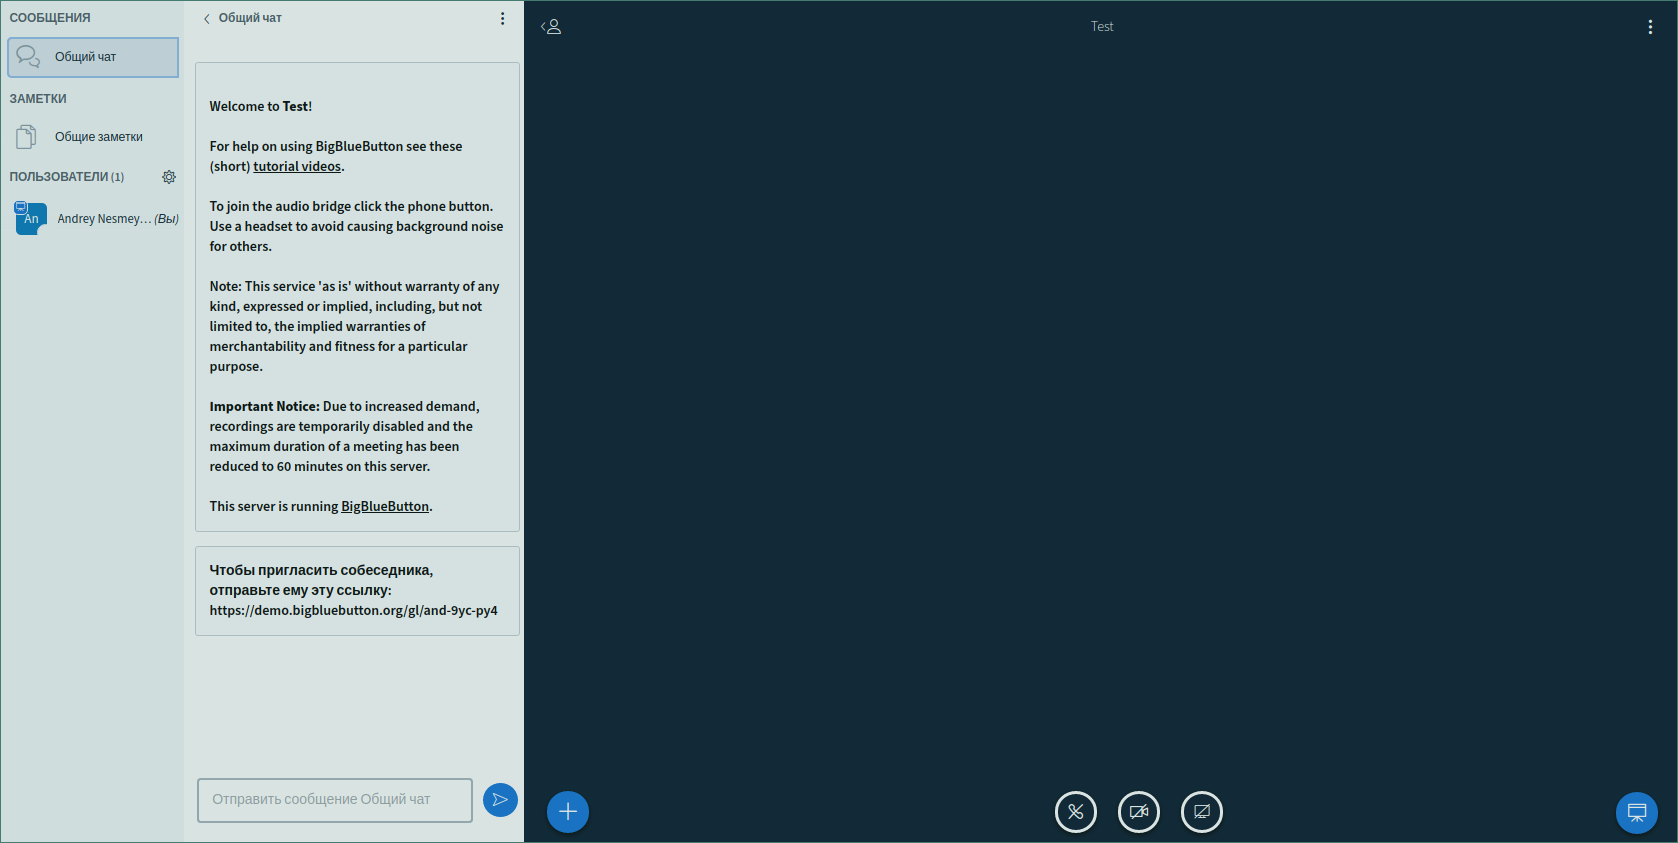
Task: Join audio with the crossed phone button
Action: point(1075,812)
